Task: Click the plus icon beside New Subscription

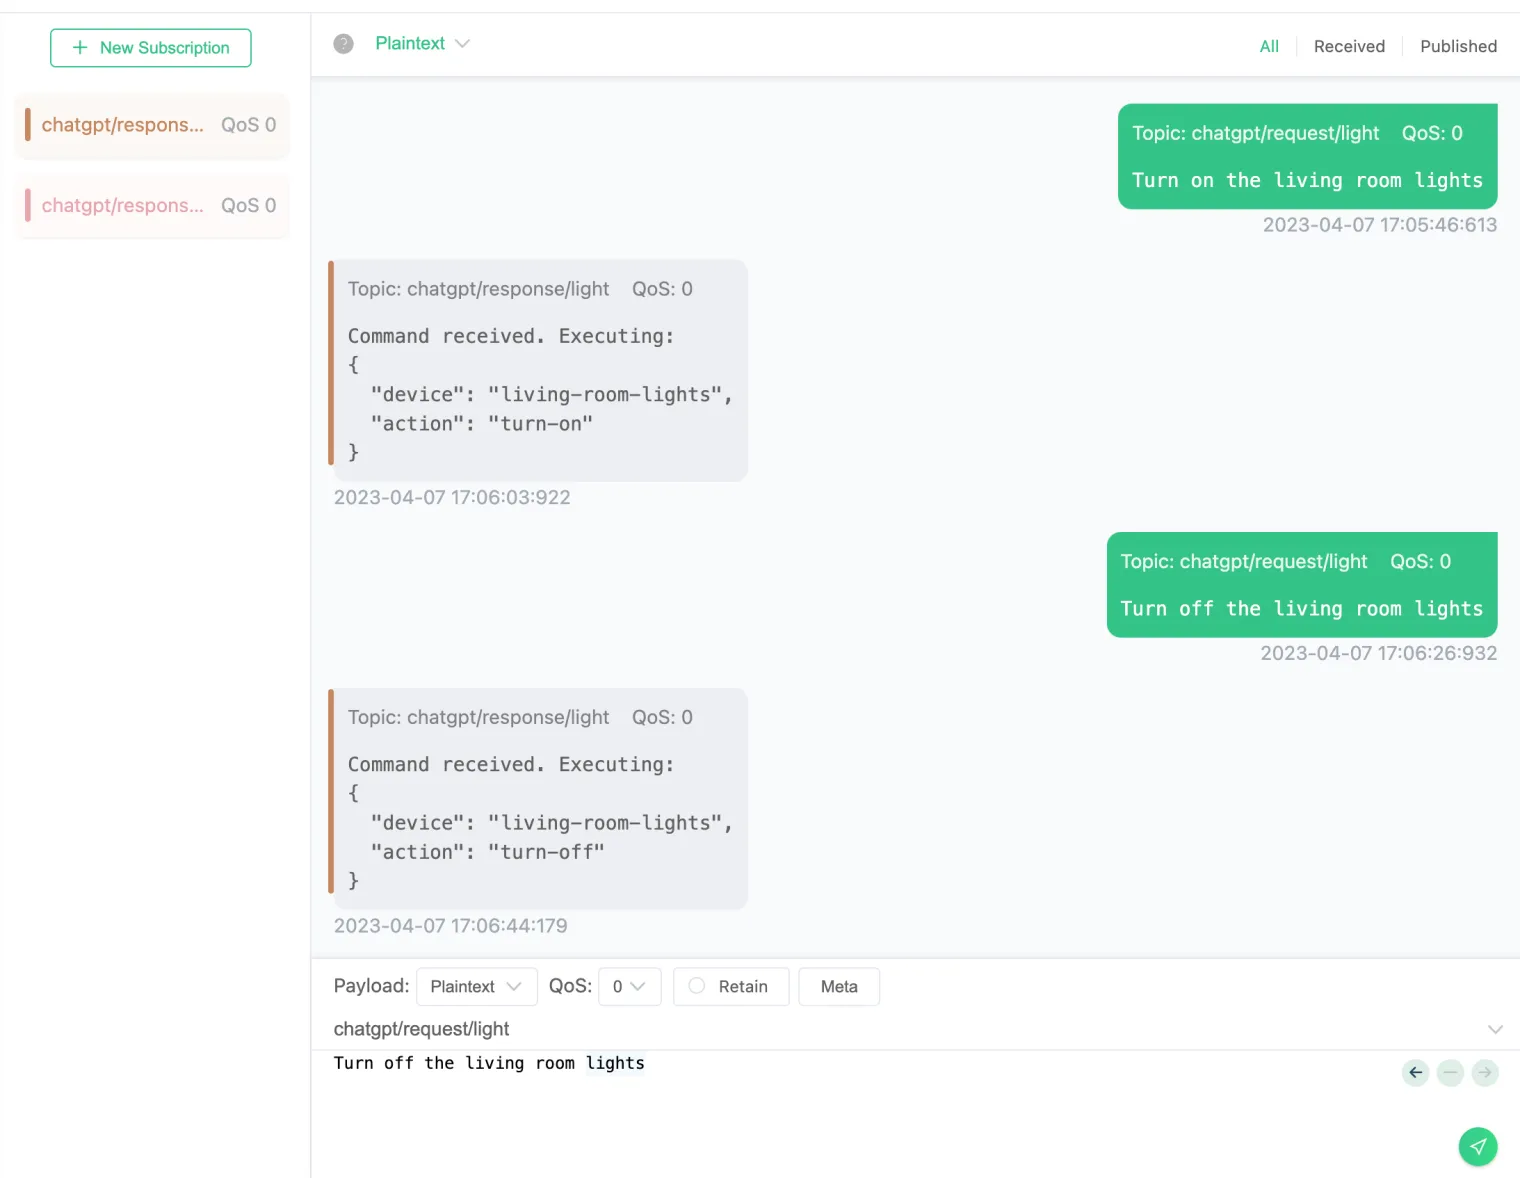Action: coord(79,47)
